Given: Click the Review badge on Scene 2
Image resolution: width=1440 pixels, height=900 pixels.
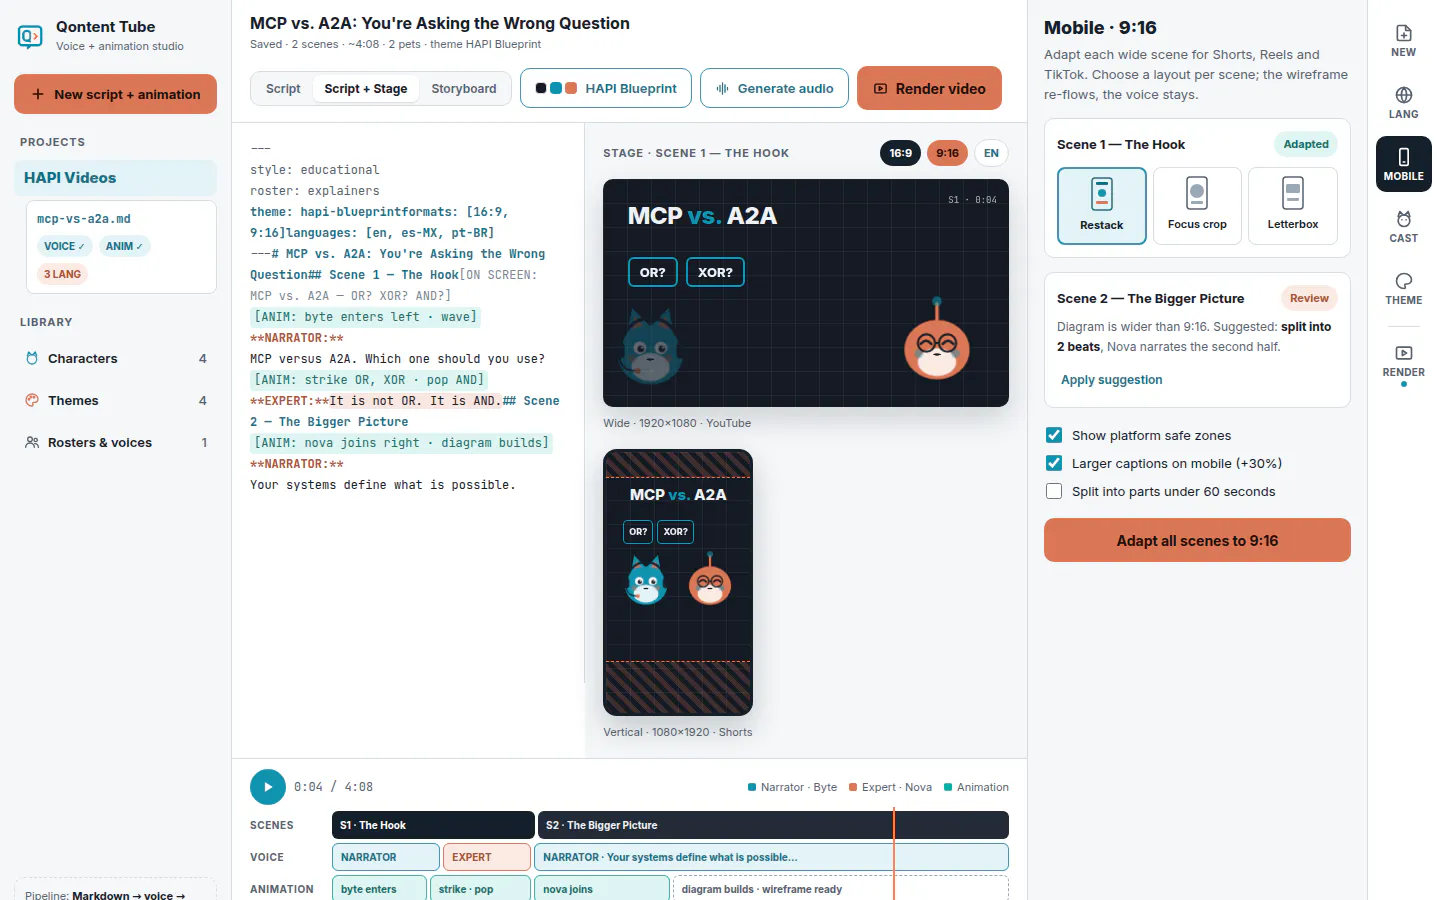Looking at the screenshot, I should 1309,298.
